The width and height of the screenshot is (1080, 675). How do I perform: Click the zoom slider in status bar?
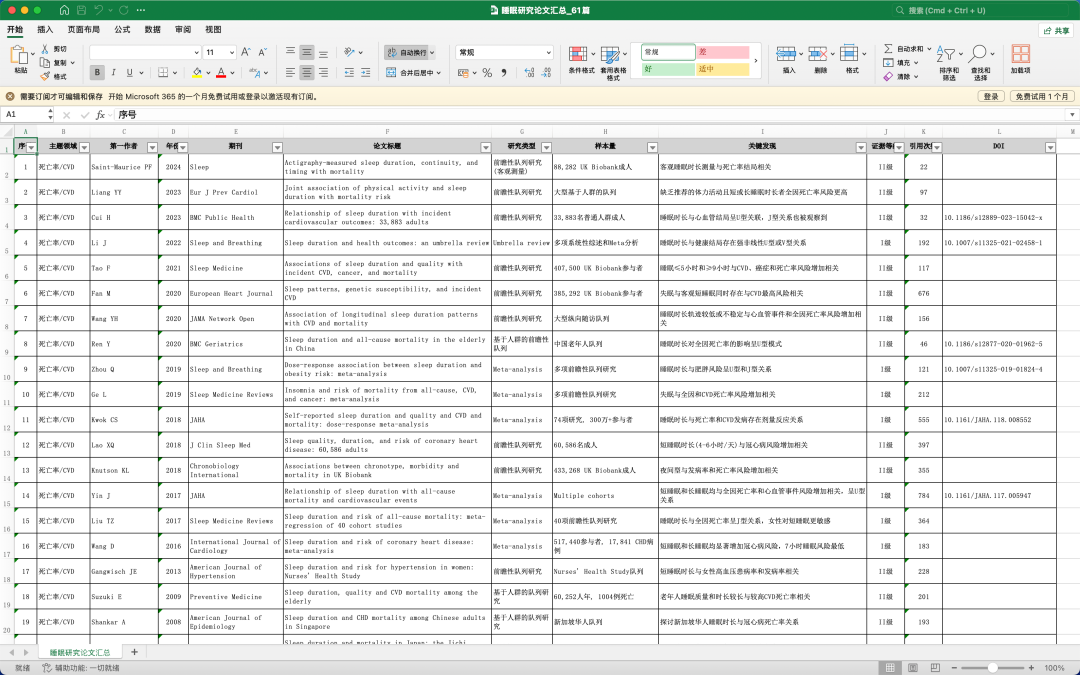click(x=992, y=667)
